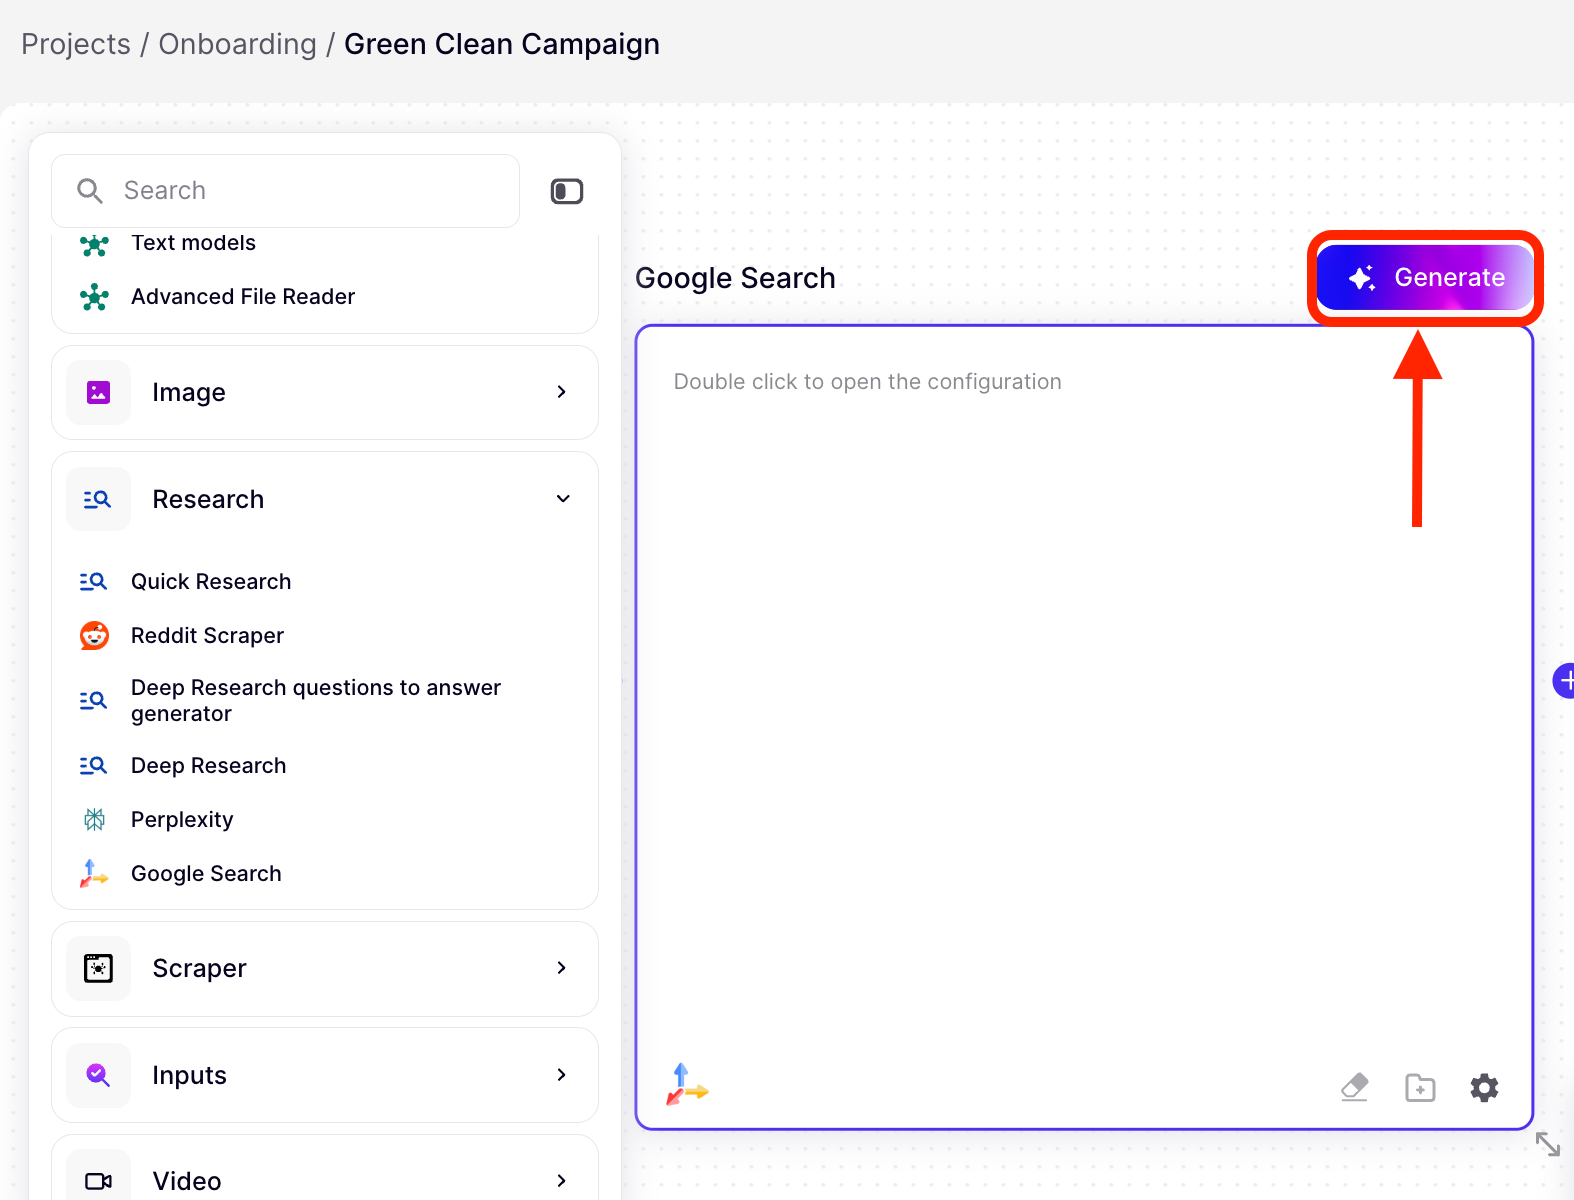Click Green Clean Campaign breadcrumb
Screen dimensions: 1574x1200
(x=502, y=44)
